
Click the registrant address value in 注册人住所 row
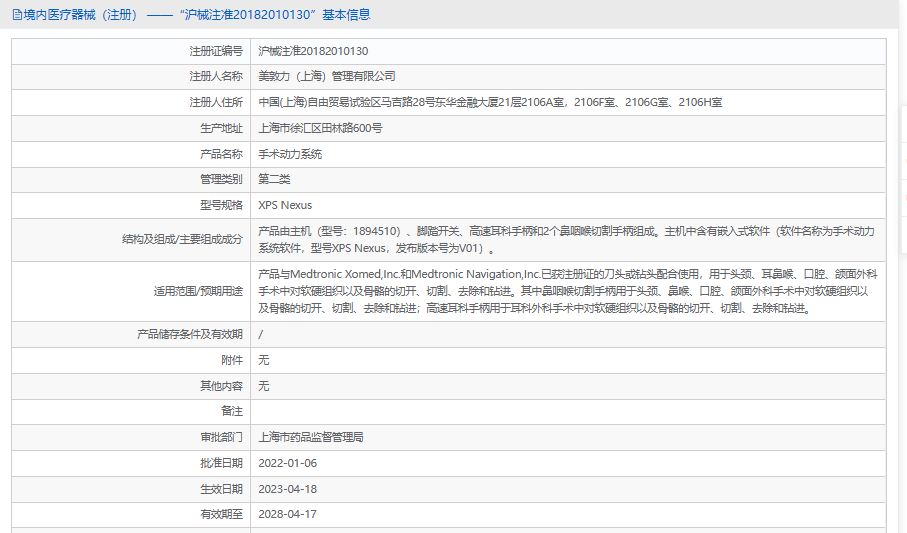(x=490, y=102)
